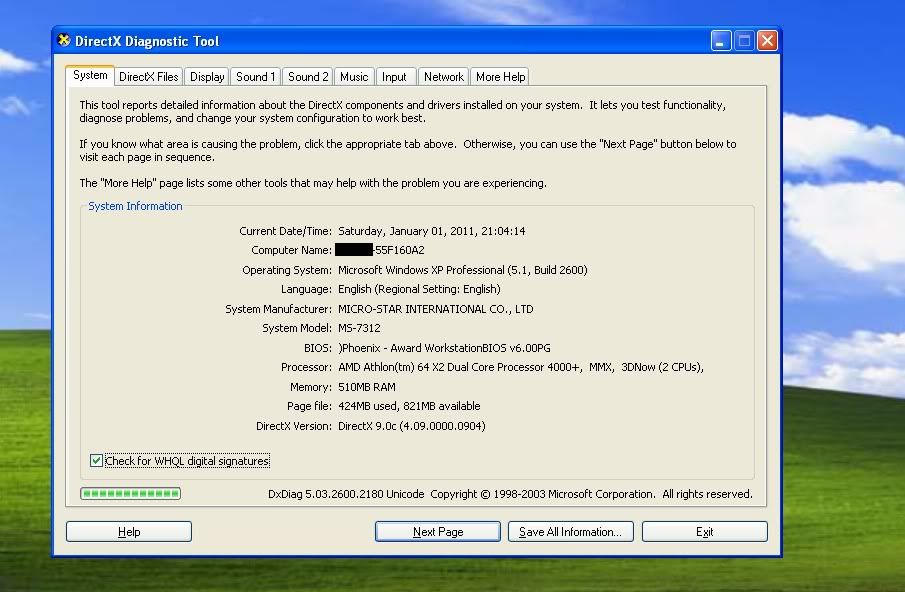This screenshot has height=592, width=905.
Task: Click the 'Operating System:' label
Action: 287,269
